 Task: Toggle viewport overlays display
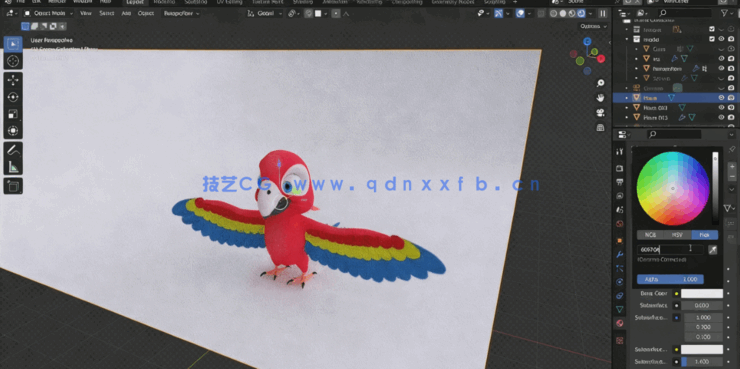pyautogui.click(x=520, y=13)
